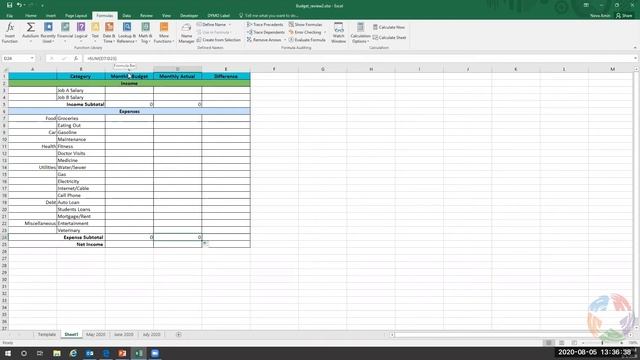Viewport: 640px width, 360px height.
Task: Click Remove Arrows
Action: coord(264,40)
